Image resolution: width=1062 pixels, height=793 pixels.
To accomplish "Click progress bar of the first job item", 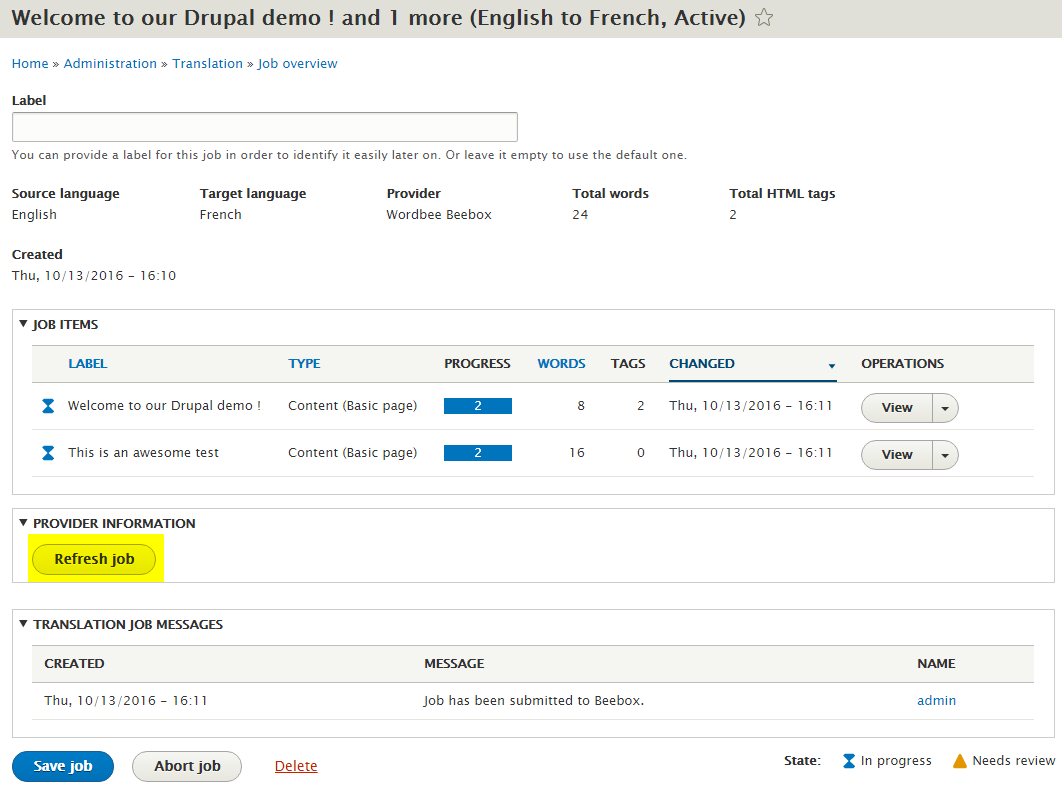I will pos(478,406).
